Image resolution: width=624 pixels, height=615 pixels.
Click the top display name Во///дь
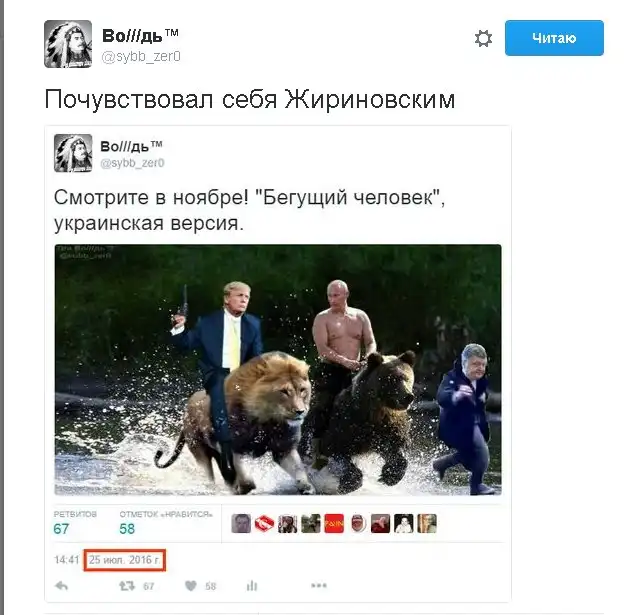pyautogui.click(x=140, y=36)
